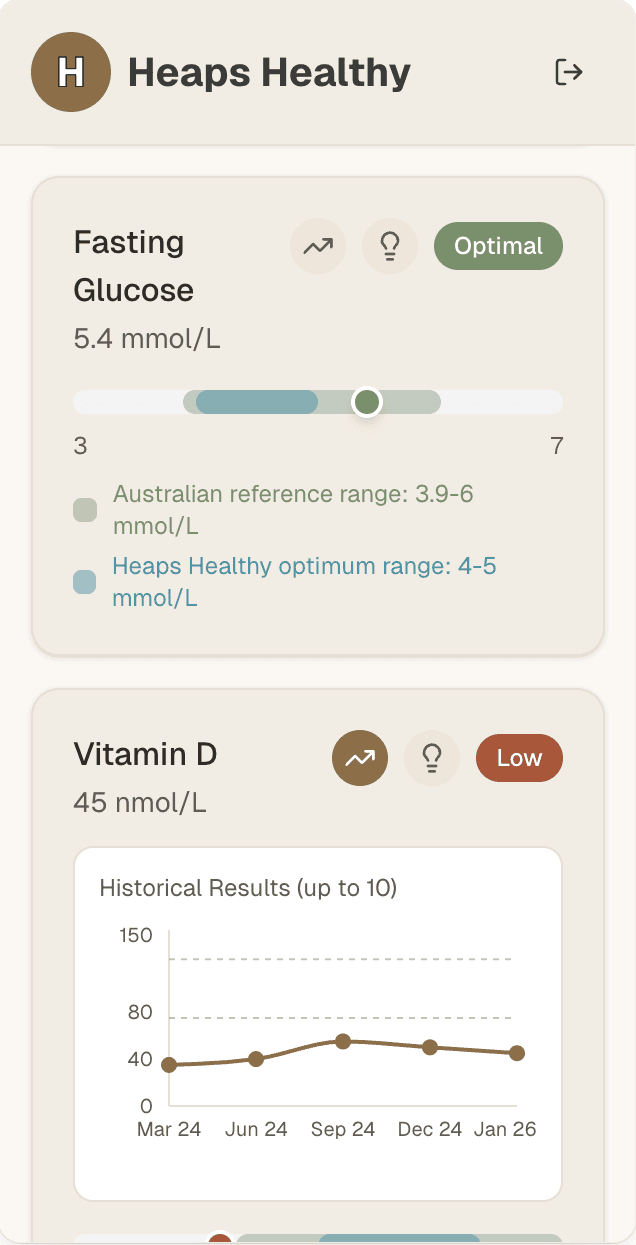This screenshot has width=636, height=1245.
Task: Select the glucose value marker on the range slider
Action: pos(366,402)
